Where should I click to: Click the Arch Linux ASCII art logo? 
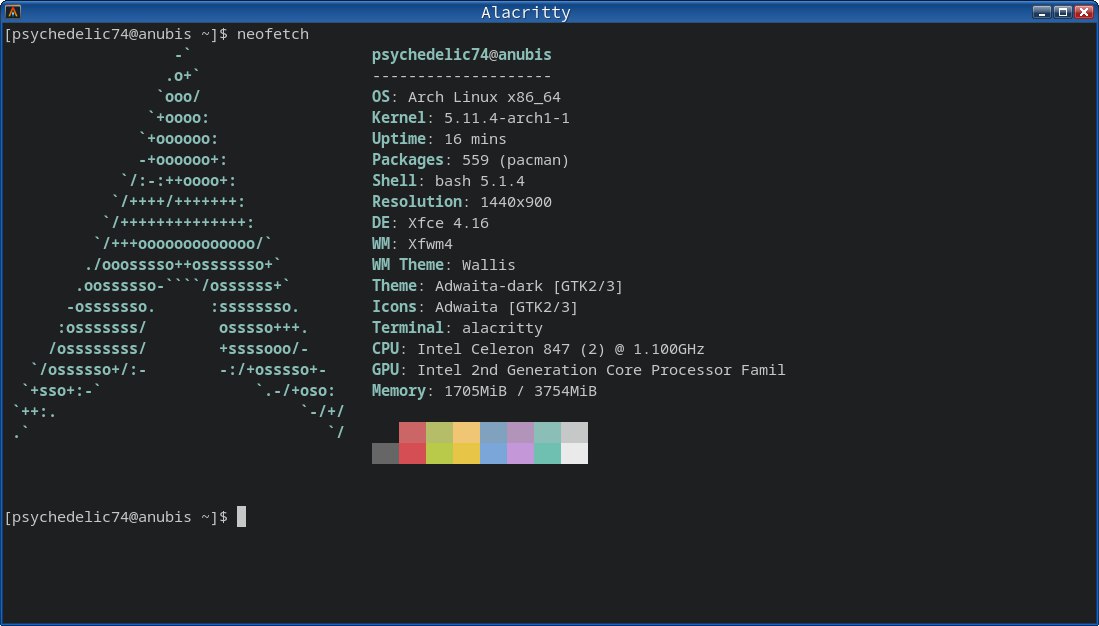[x=179, y=244]
